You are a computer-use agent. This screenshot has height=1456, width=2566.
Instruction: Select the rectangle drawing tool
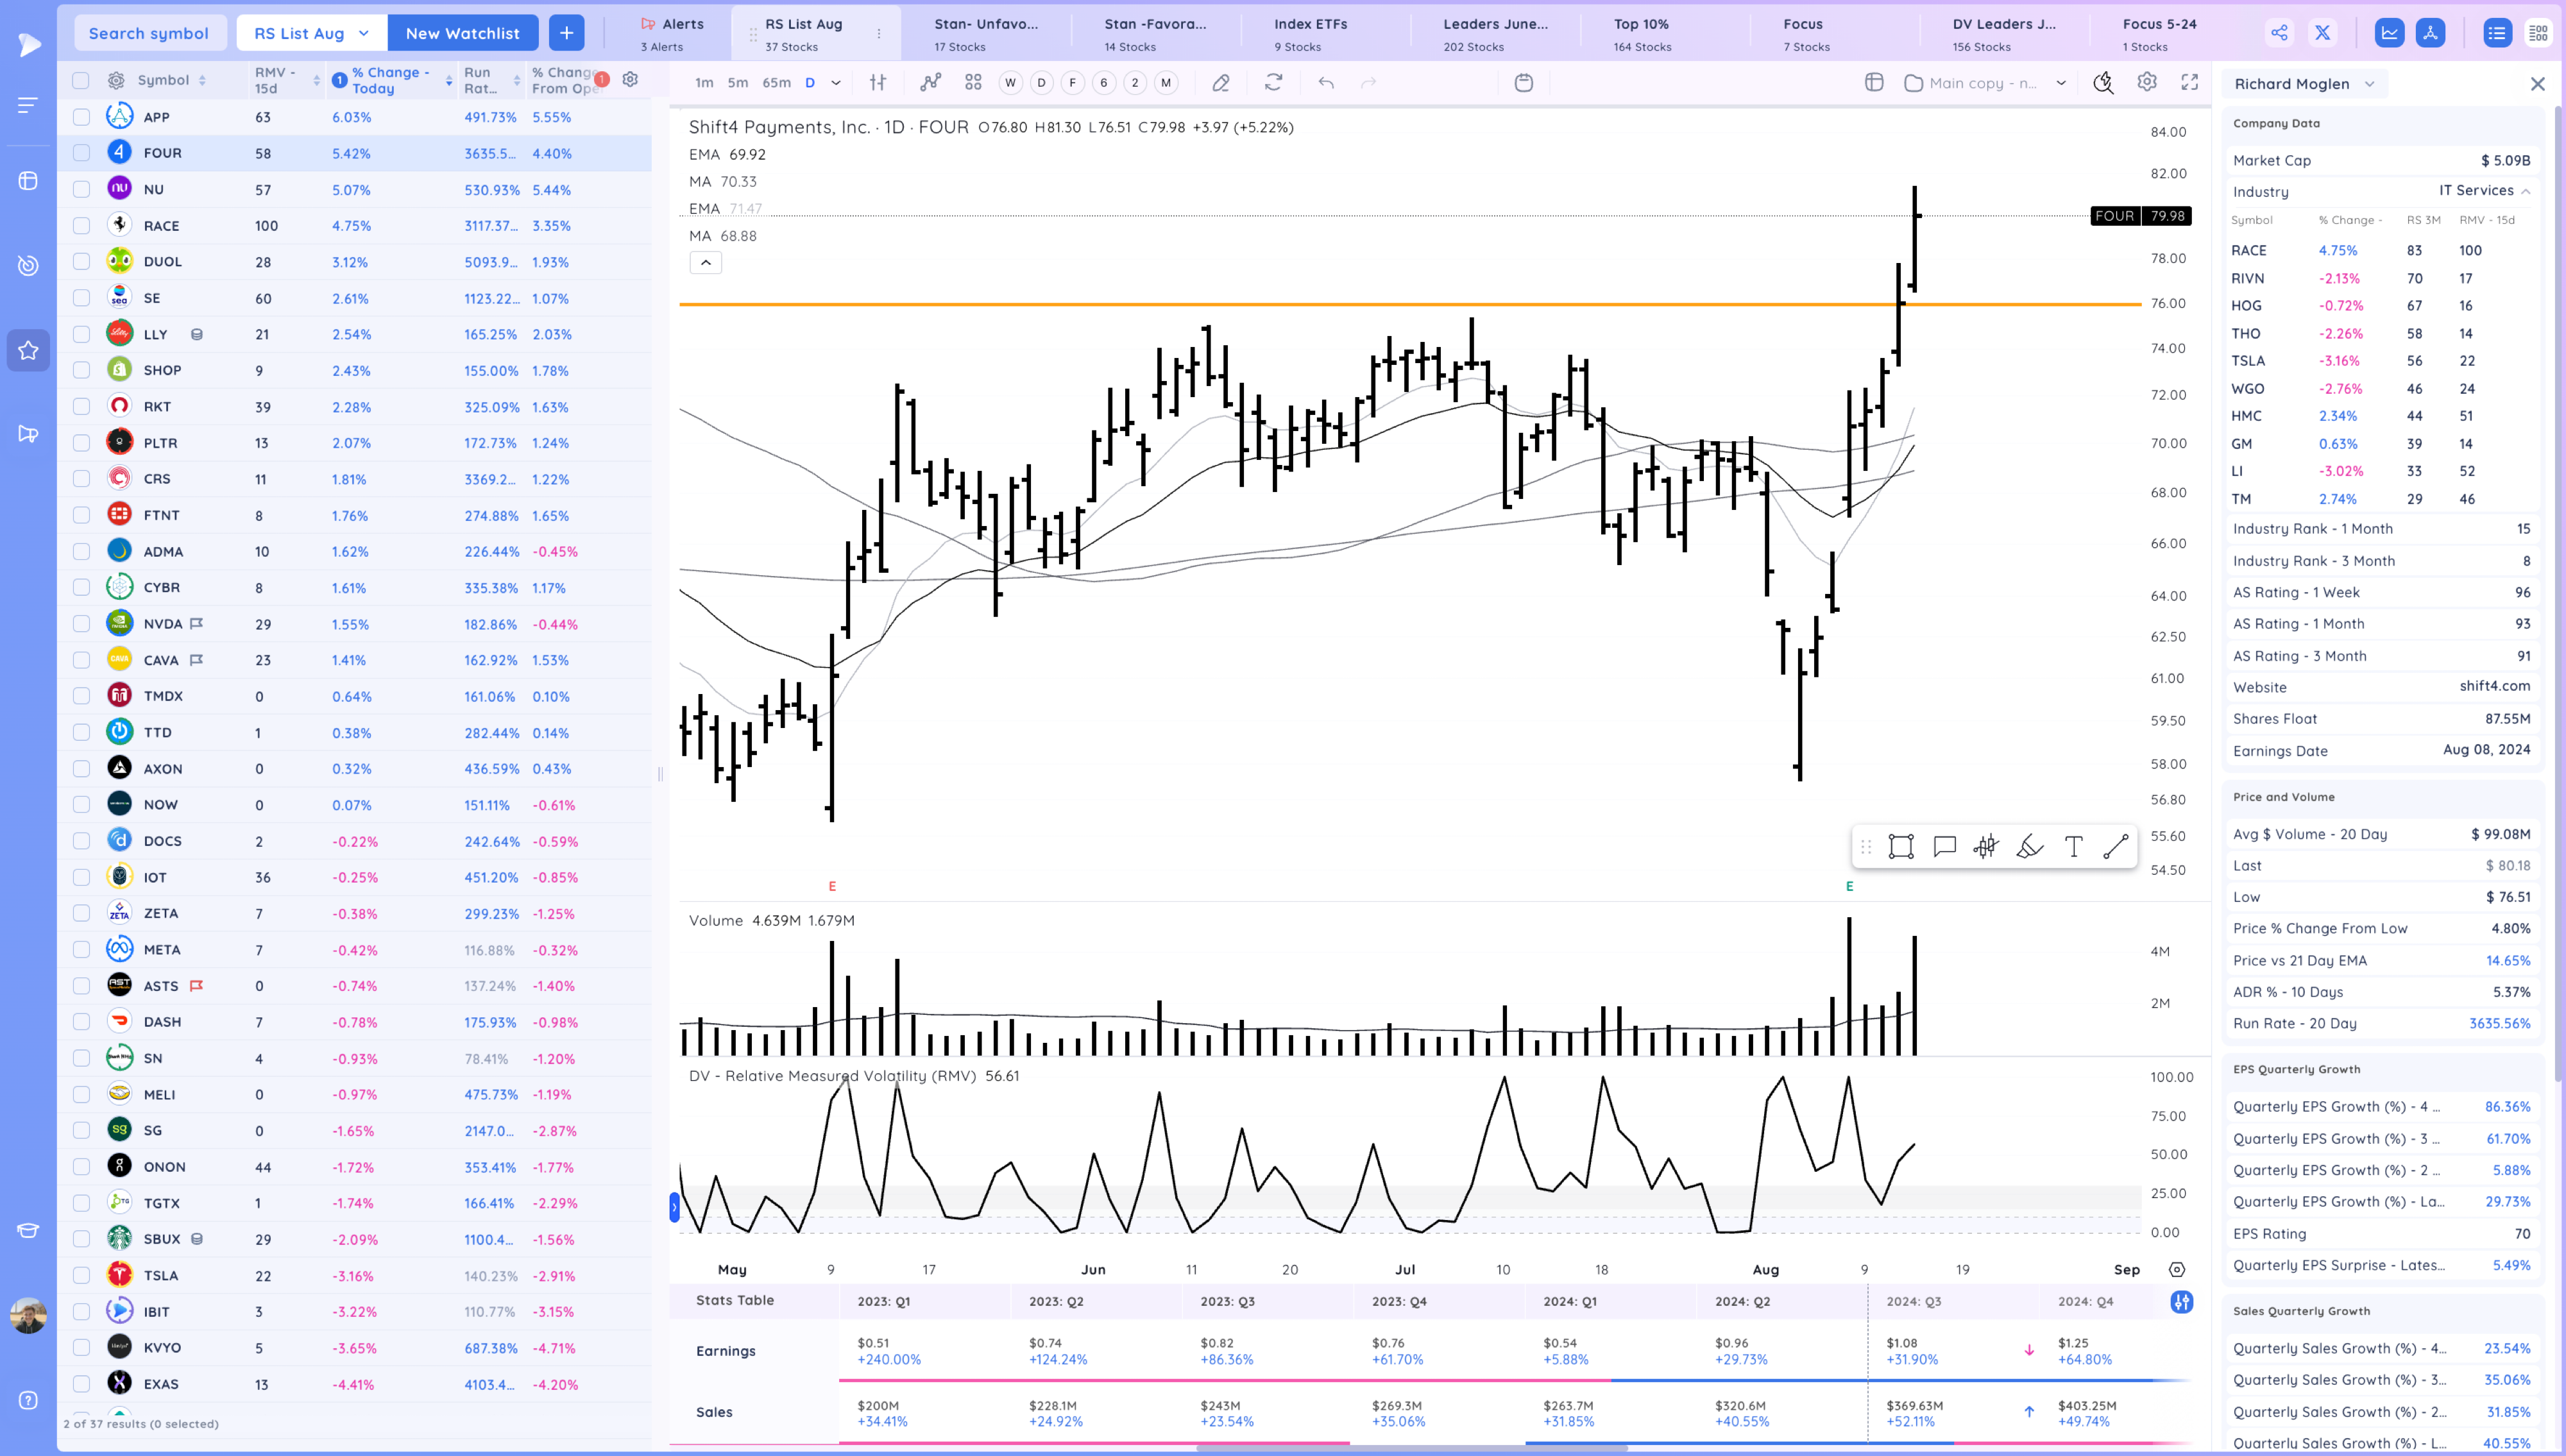pos(1900,847)
